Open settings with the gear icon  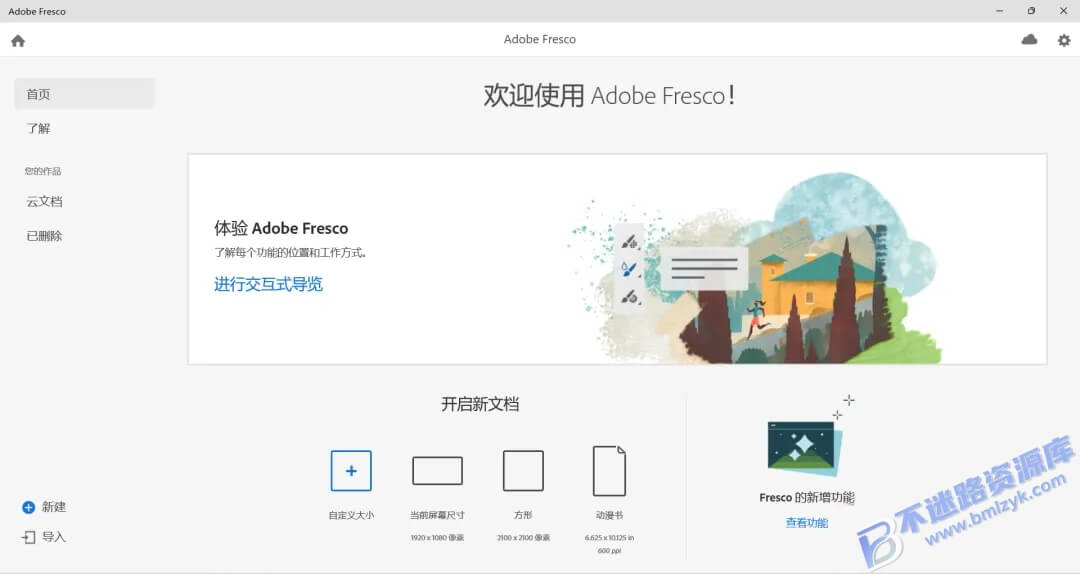click(1064, 41)
